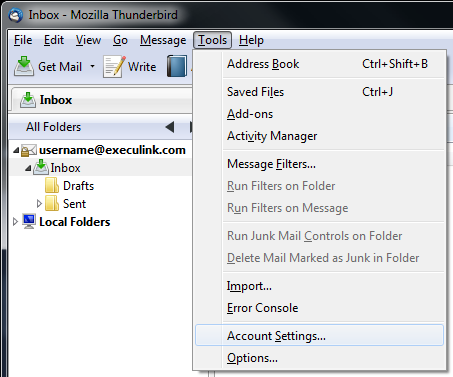The image size is (453, 377).
Task: Click the Local Folders computer icon
Action: click(29, 222)
